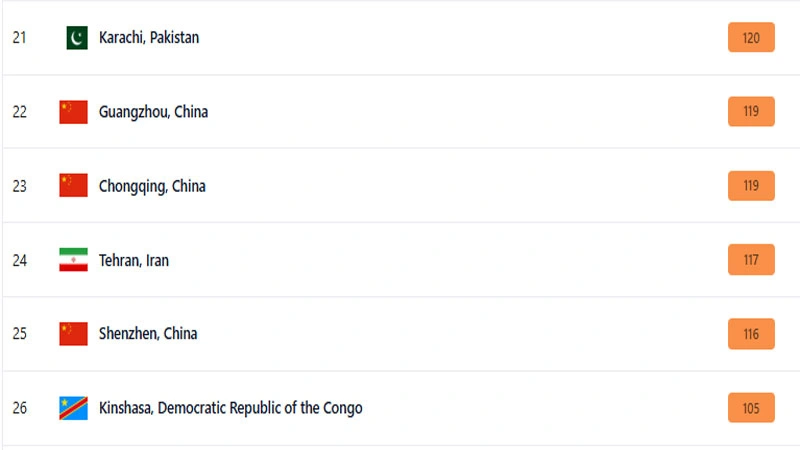The image size is (800, 450).
Task: Open Kinshasa, Democratic Republic of the Congo
Action: click(x=230, y=408)
